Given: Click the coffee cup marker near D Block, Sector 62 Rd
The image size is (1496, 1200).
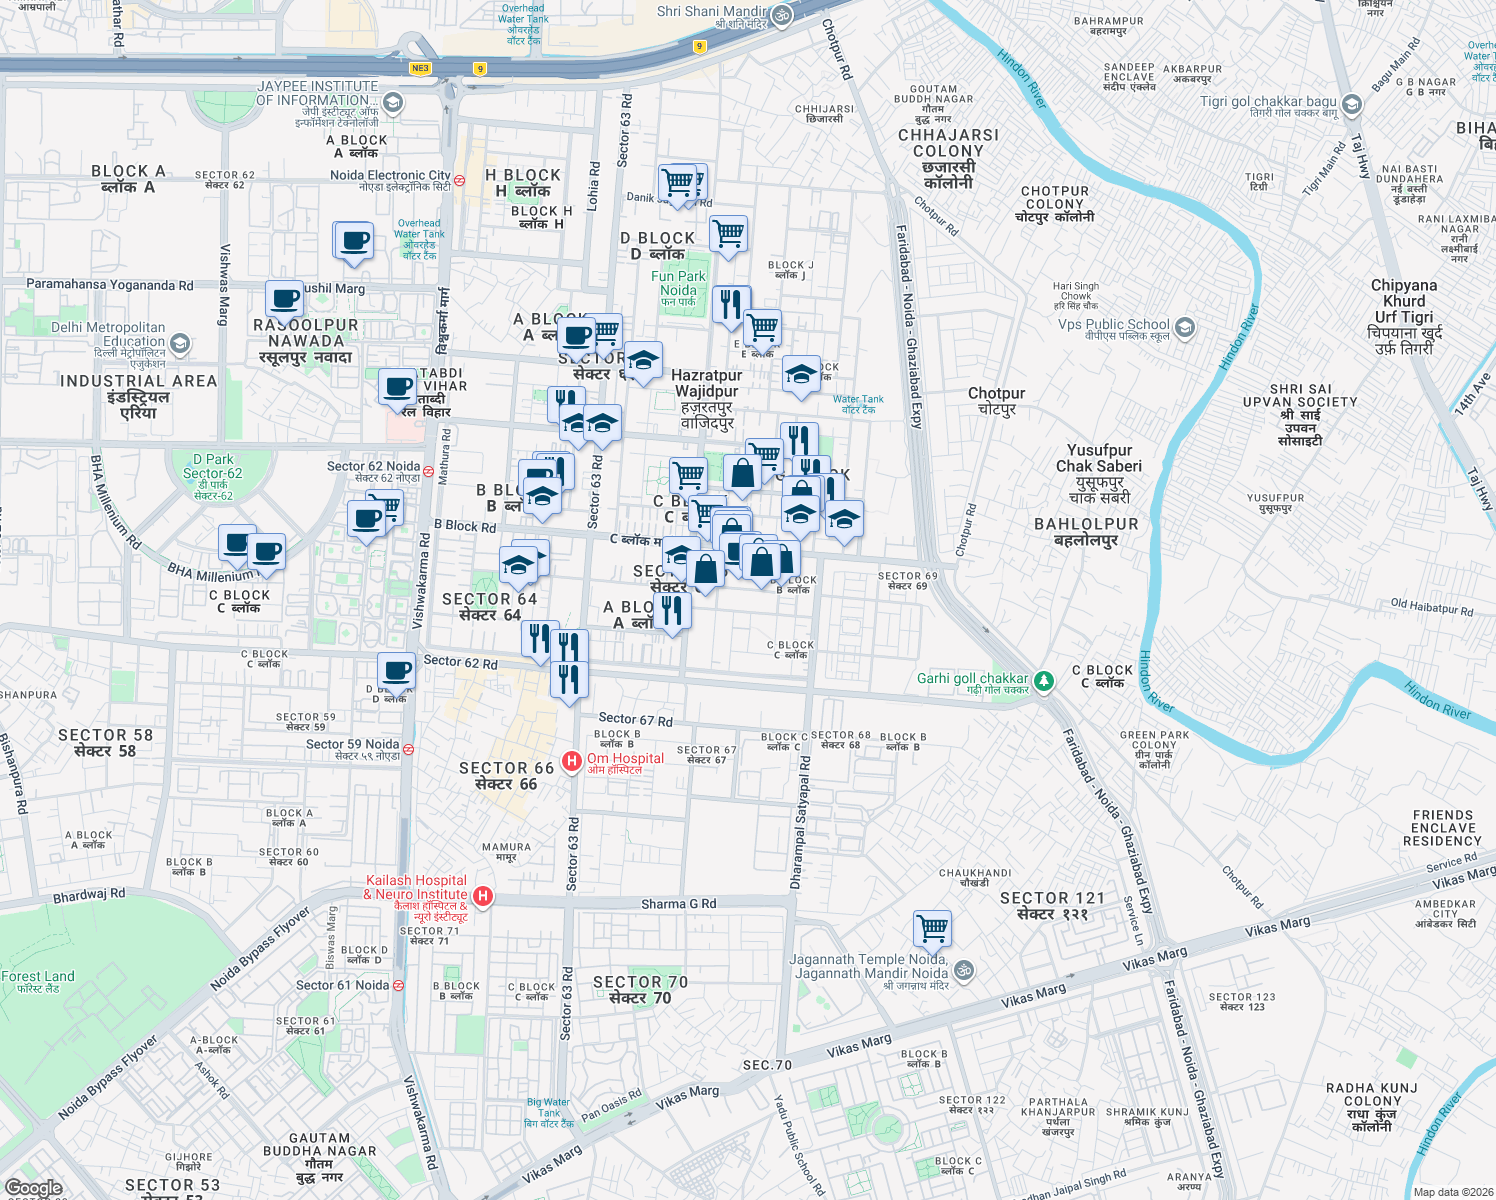Looking at the screenshot, I should point(397,670).
